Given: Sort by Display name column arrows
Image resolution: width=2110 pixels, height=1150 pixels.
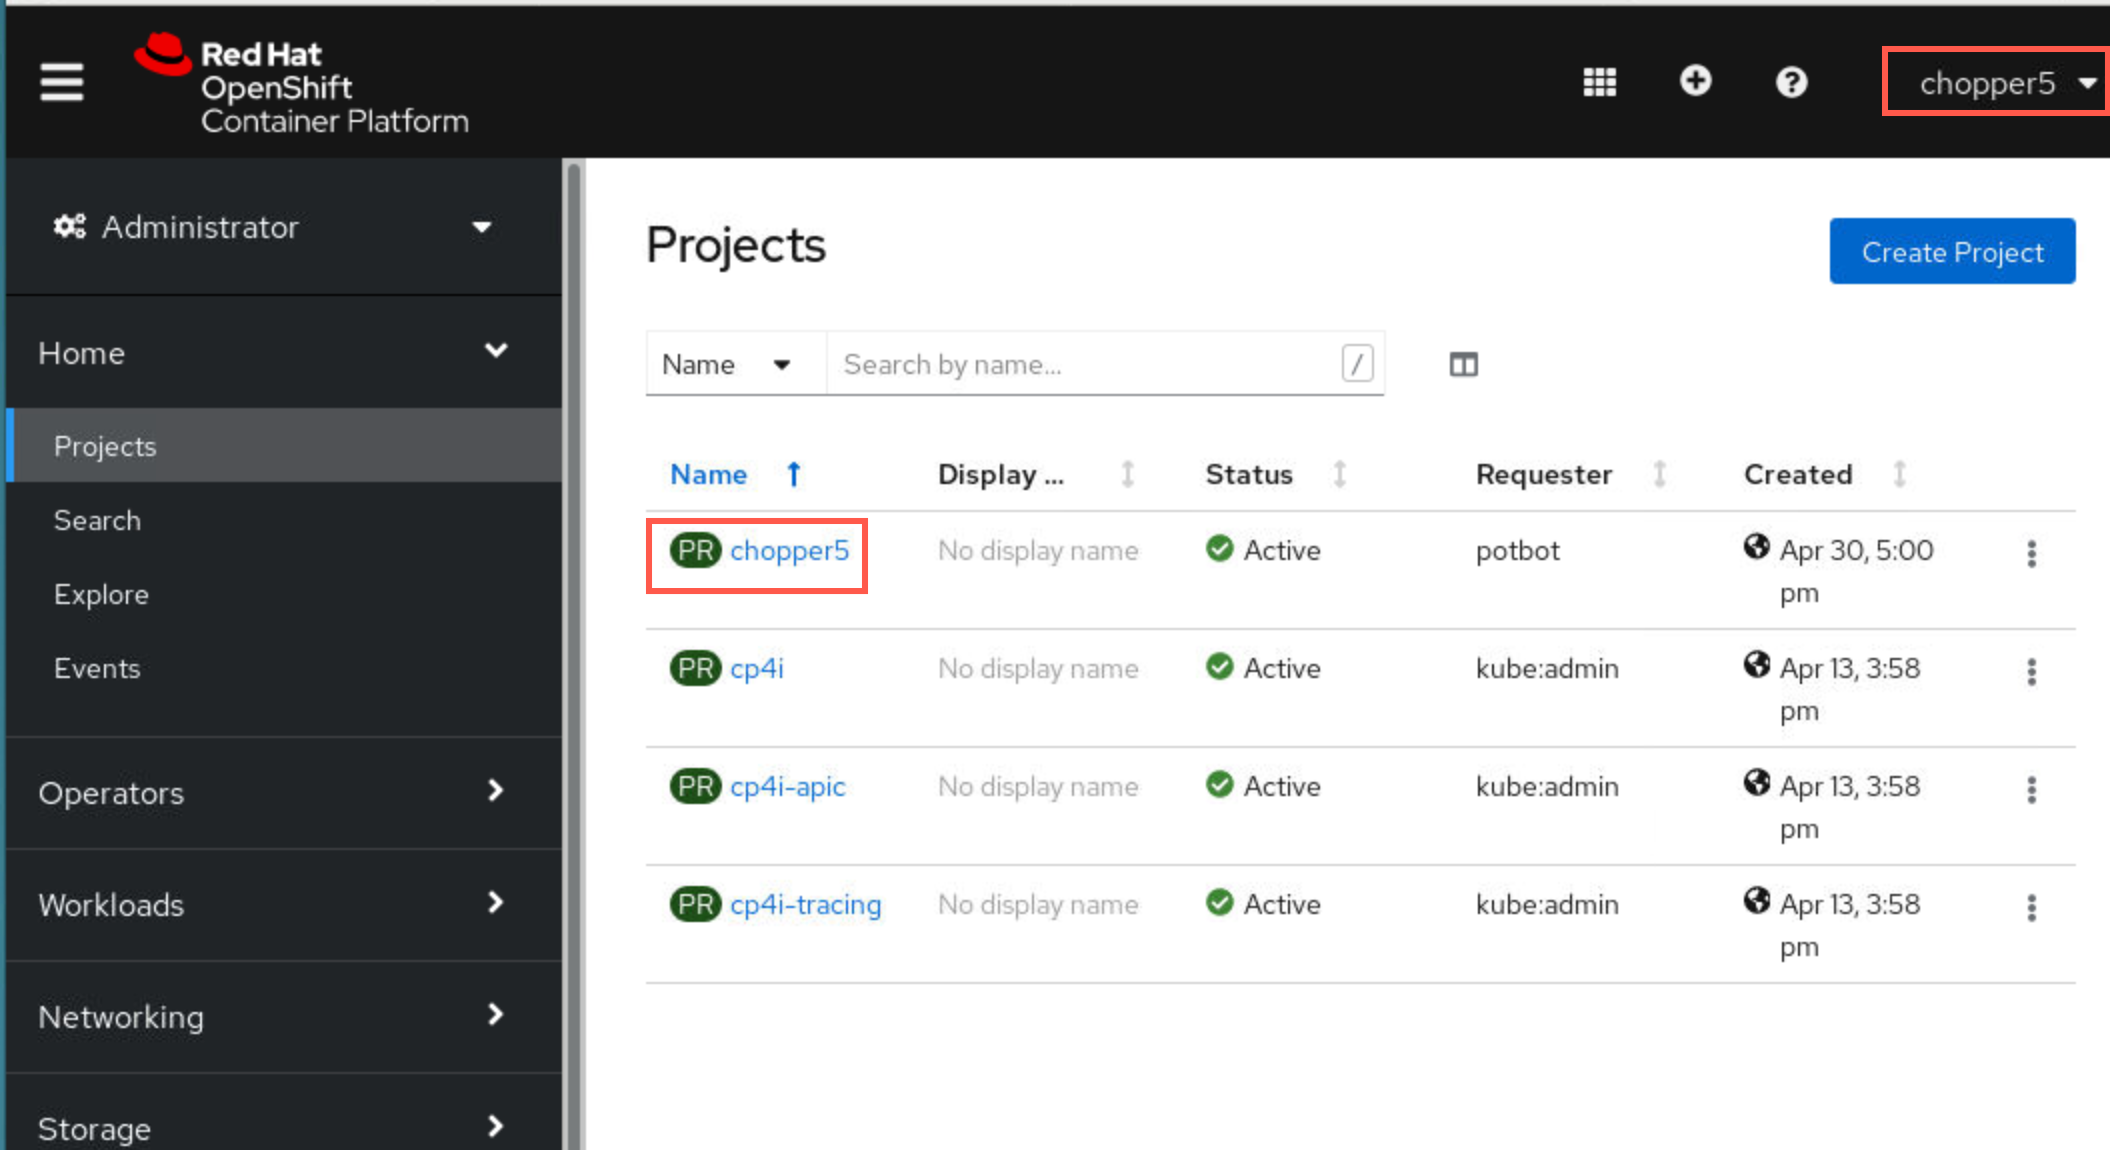Looking at the screenshot, I should pyautogui.click(x=1127, y=474).
